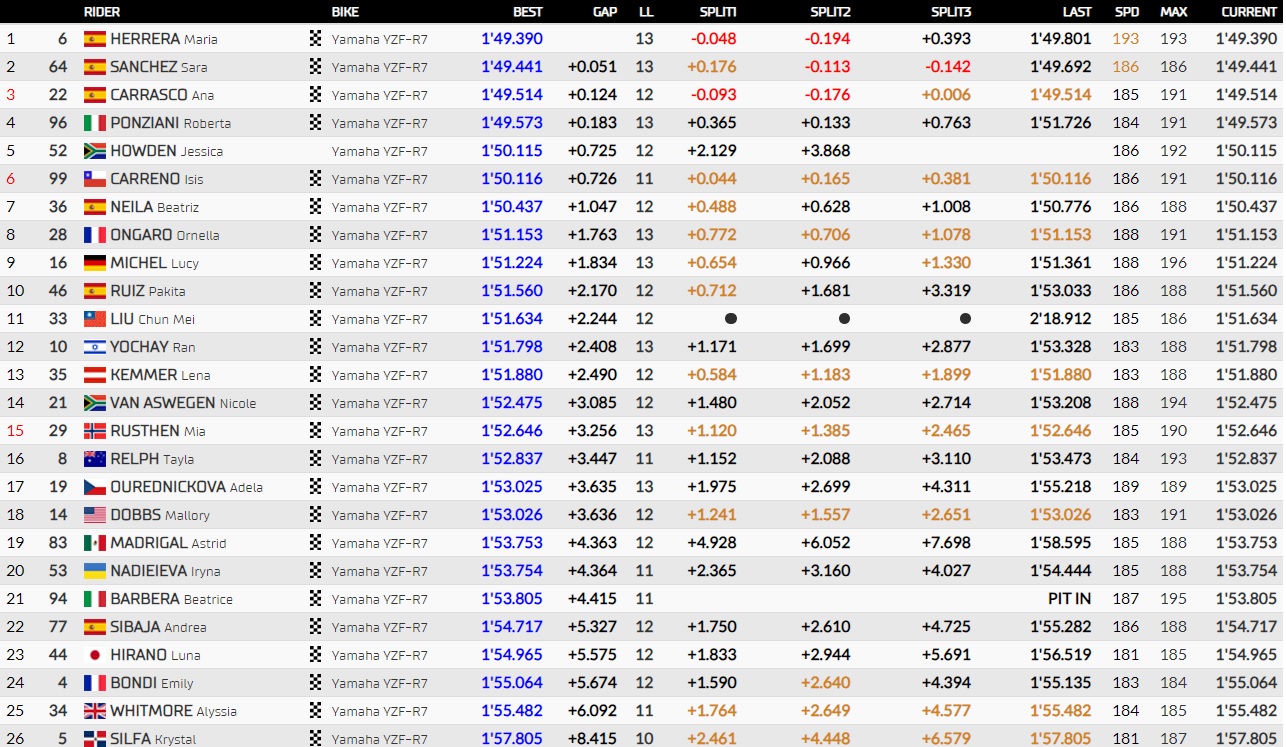Click the US flag beside DOBBS Mallory
1286x747 pixels.
[x=95, y=515]
